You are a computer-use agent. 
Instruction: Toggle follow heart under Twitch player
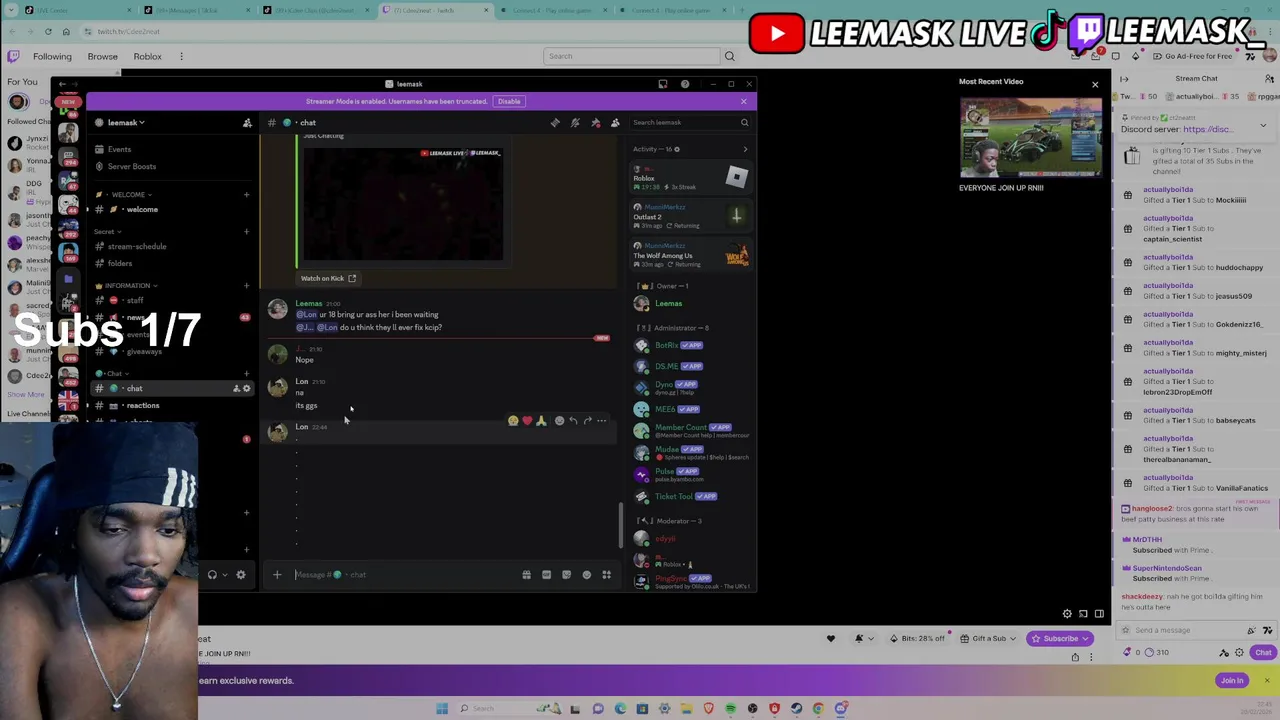pos(830,638)
